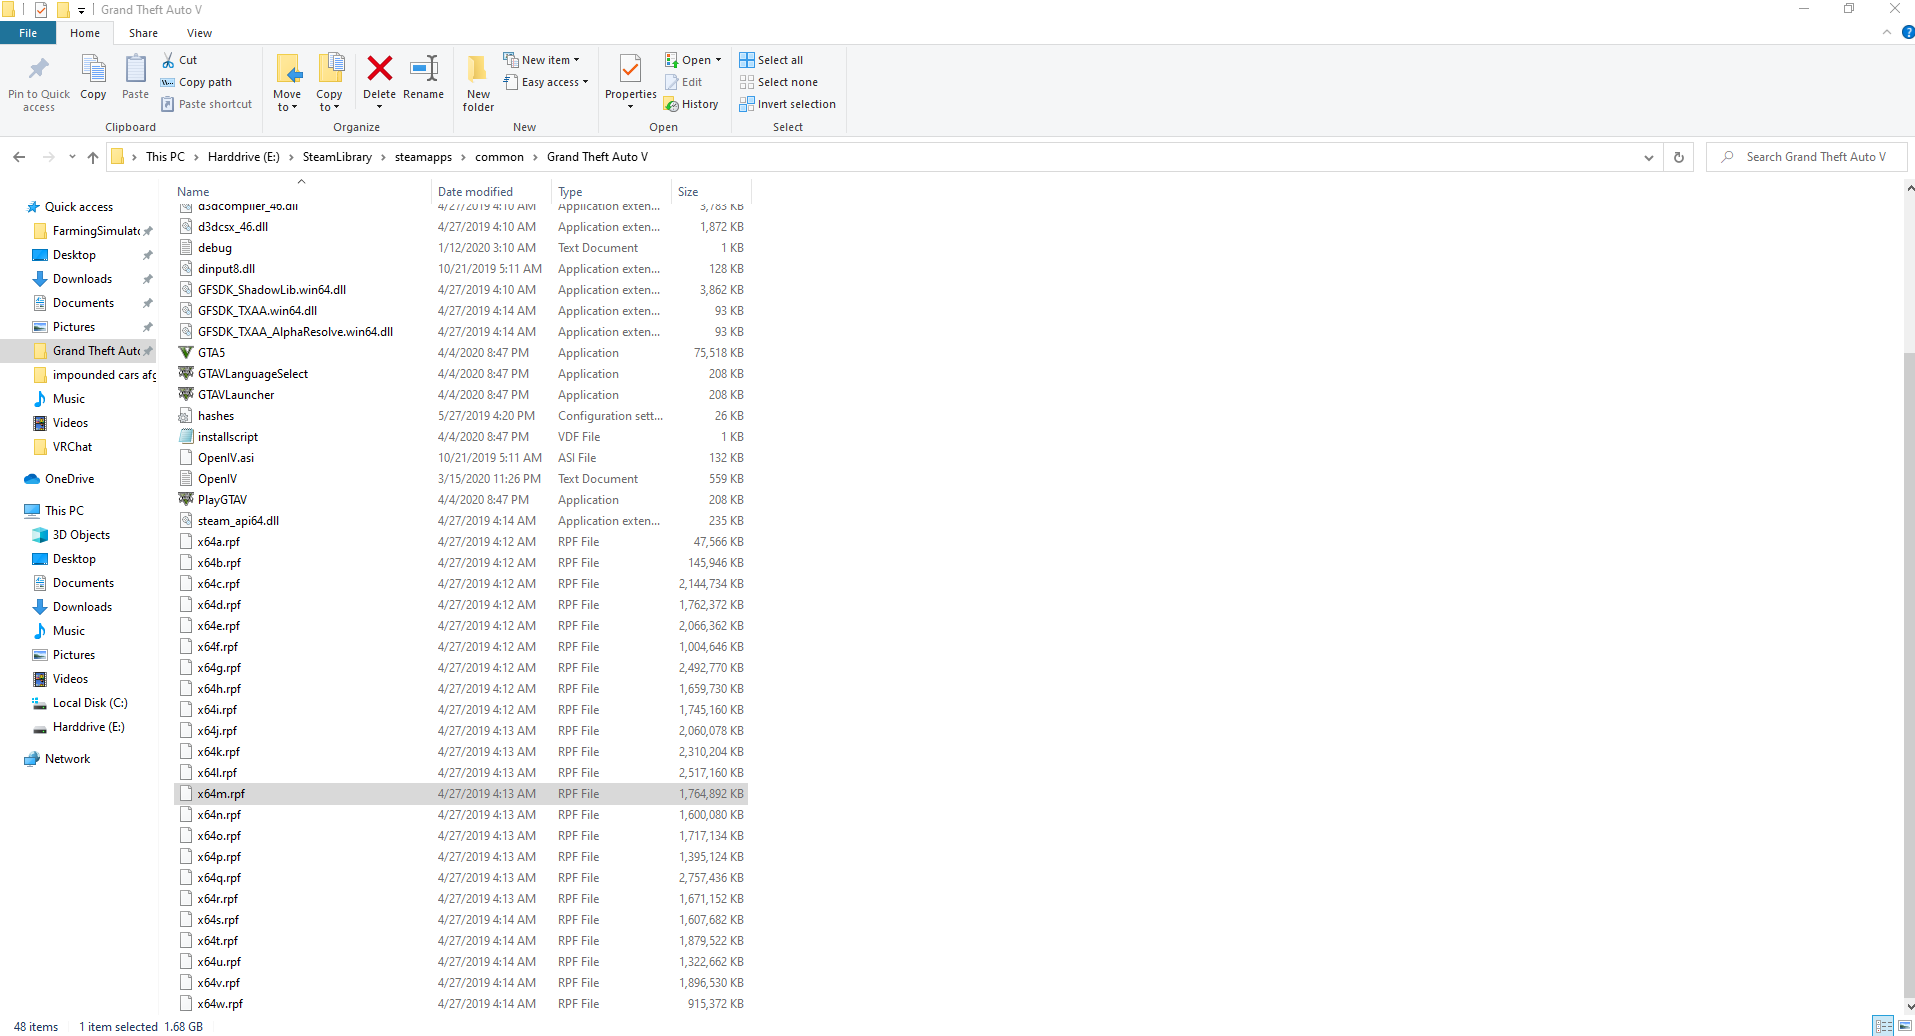Click the Rename icon in ribbon
The image size is (1915, 1036).
[423, 69]
